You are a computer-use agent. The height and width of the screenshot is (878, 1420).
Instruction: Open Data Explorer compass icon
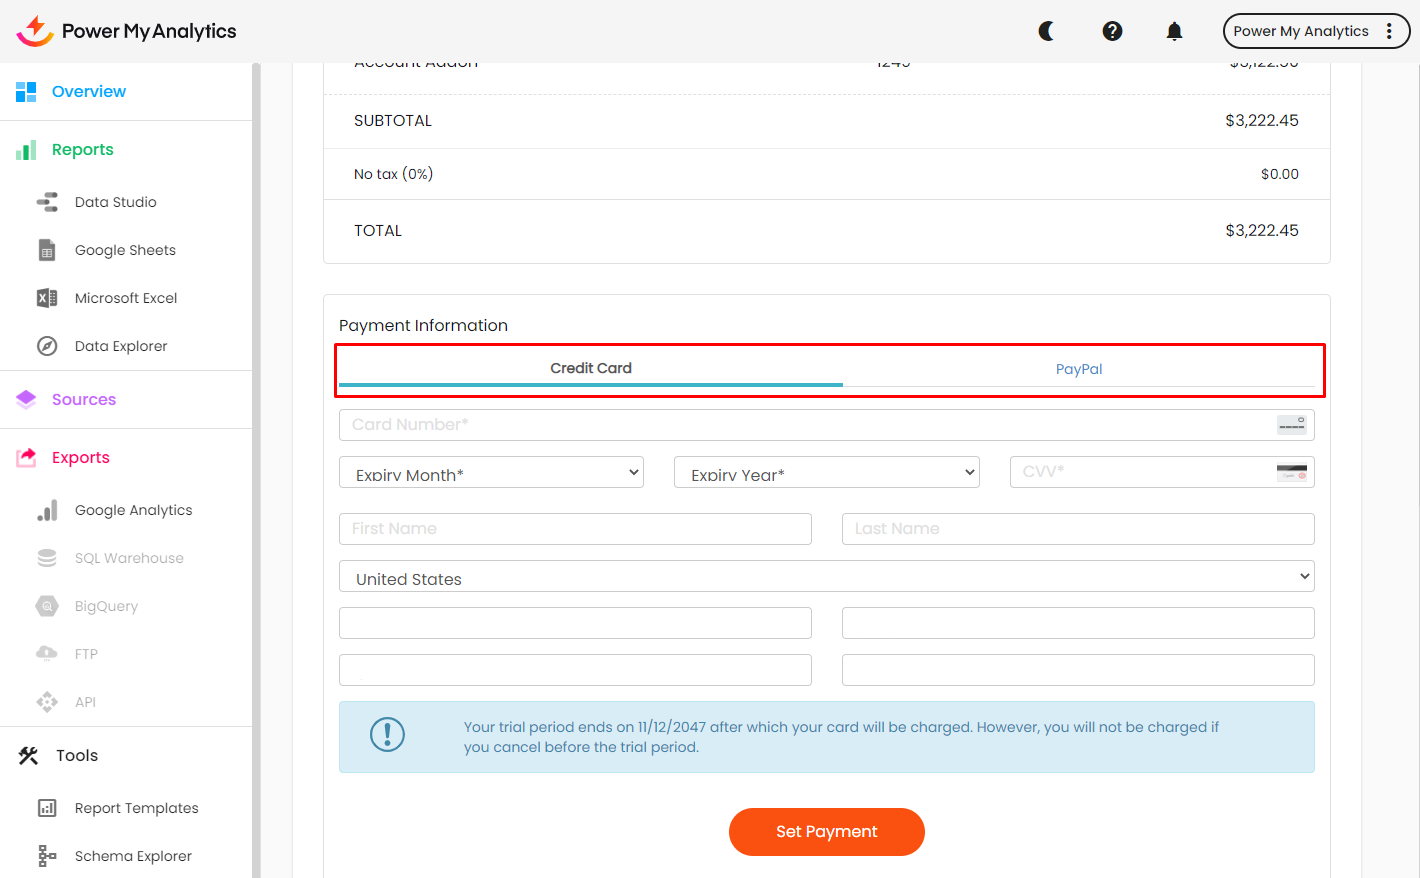click(x=47, y=346)
